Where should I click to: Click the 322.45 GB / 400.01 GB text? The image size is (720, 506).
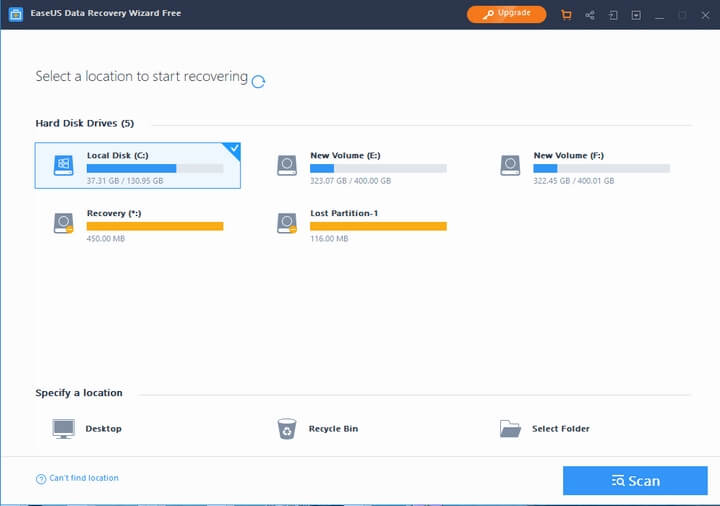click(x=574, y=181)
